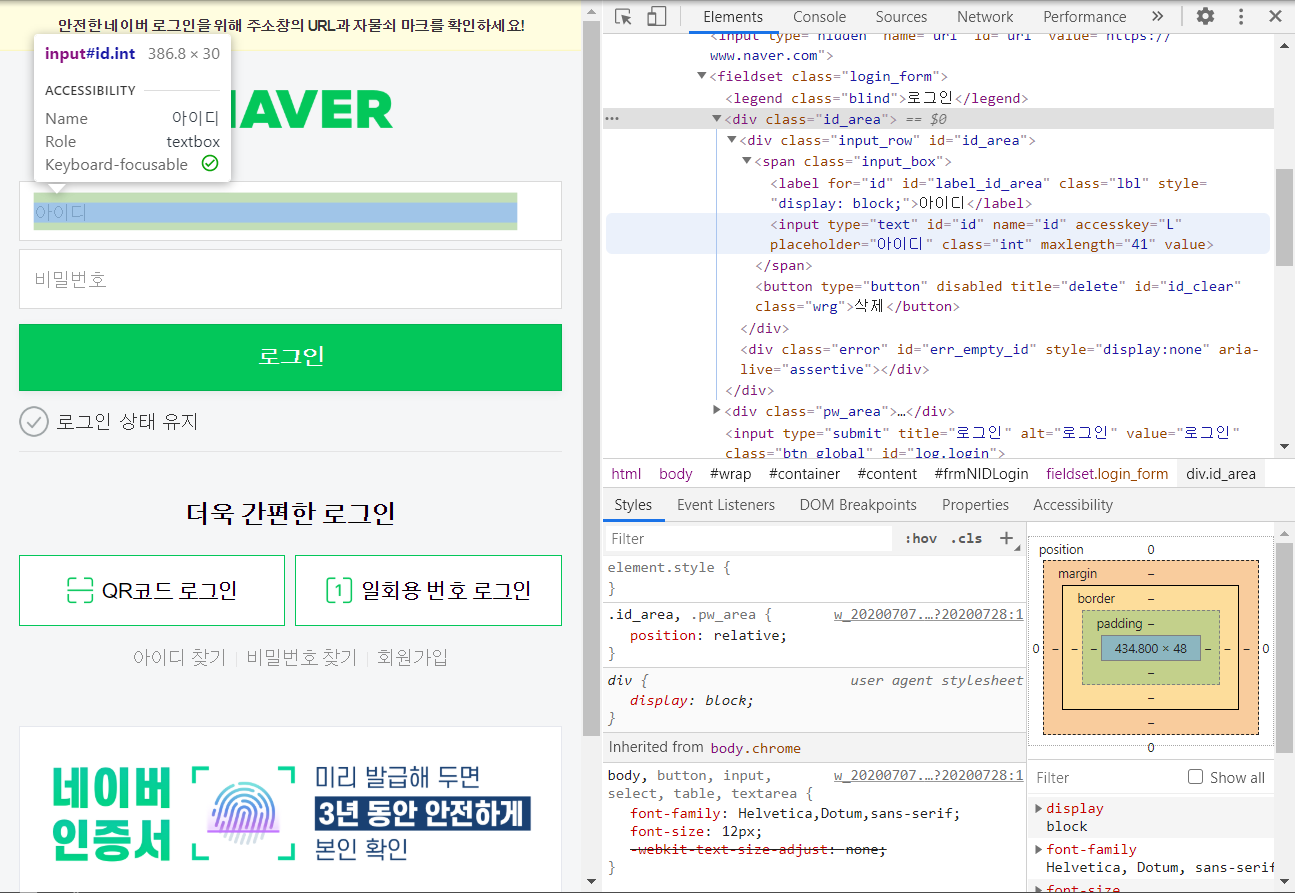Expand the computed font-family property
The image size is (1295, 893).
(1040, 849)
